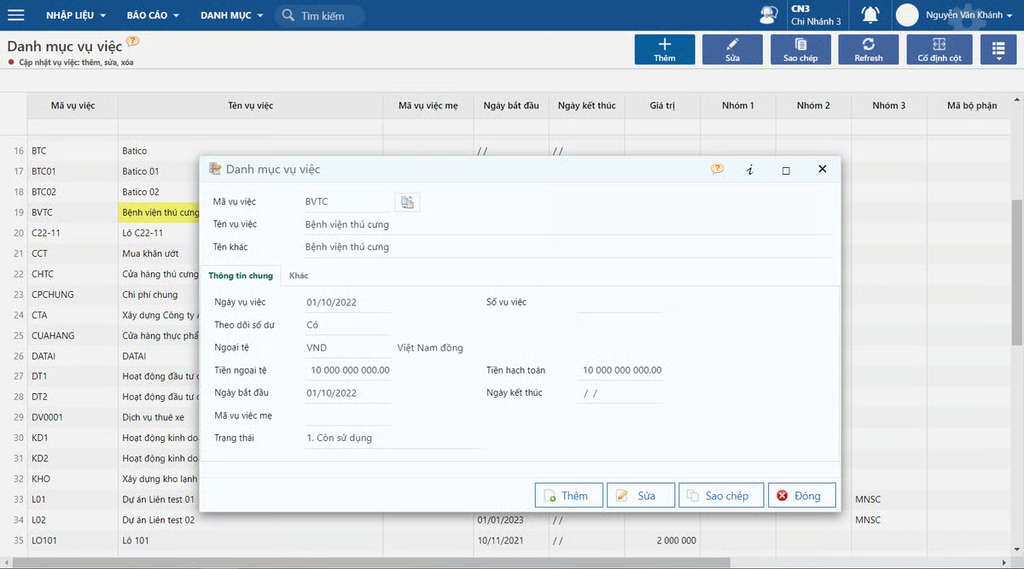
Task: Select the row with code C22-11
Action: click(46, 233)
